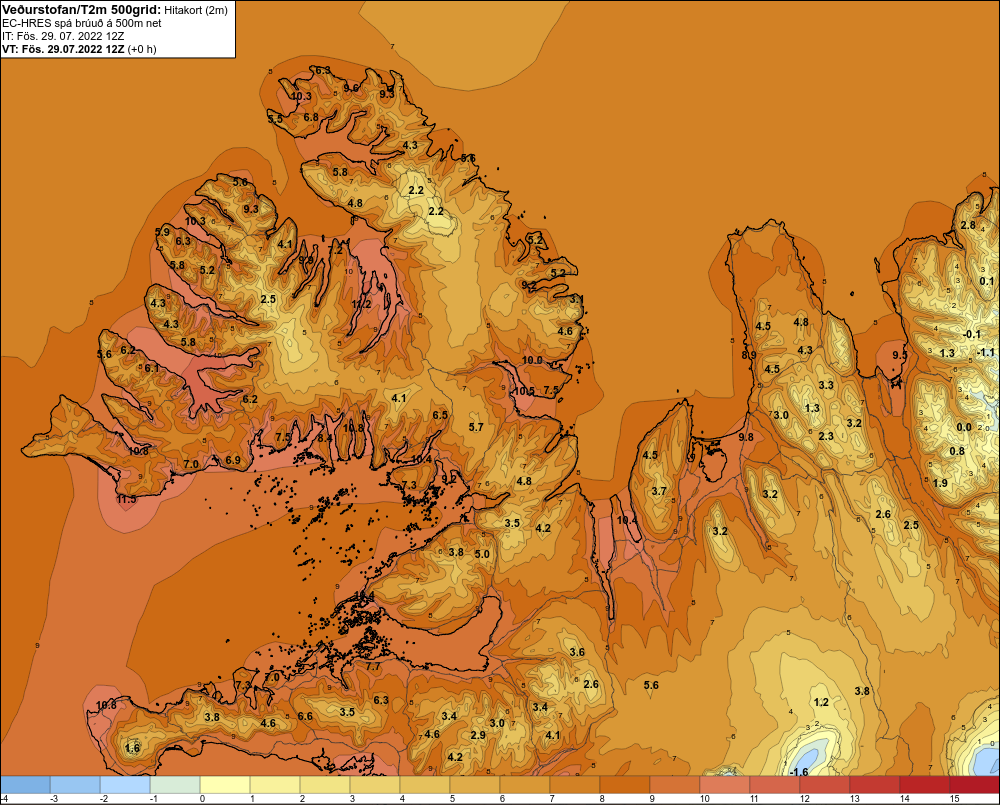Click the 5.5 temperature value on the map
Screen dimensions: 1000x805
click(x=275, y=119)
